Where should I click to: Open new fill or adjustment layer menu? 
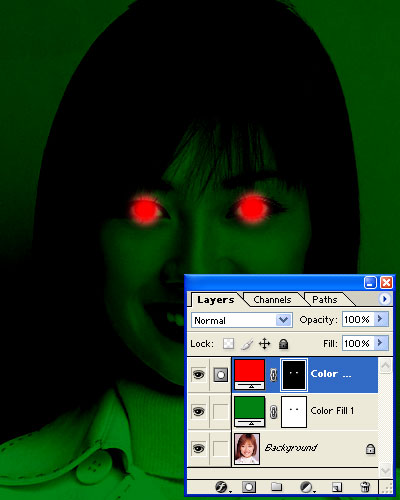coord(306,487)
